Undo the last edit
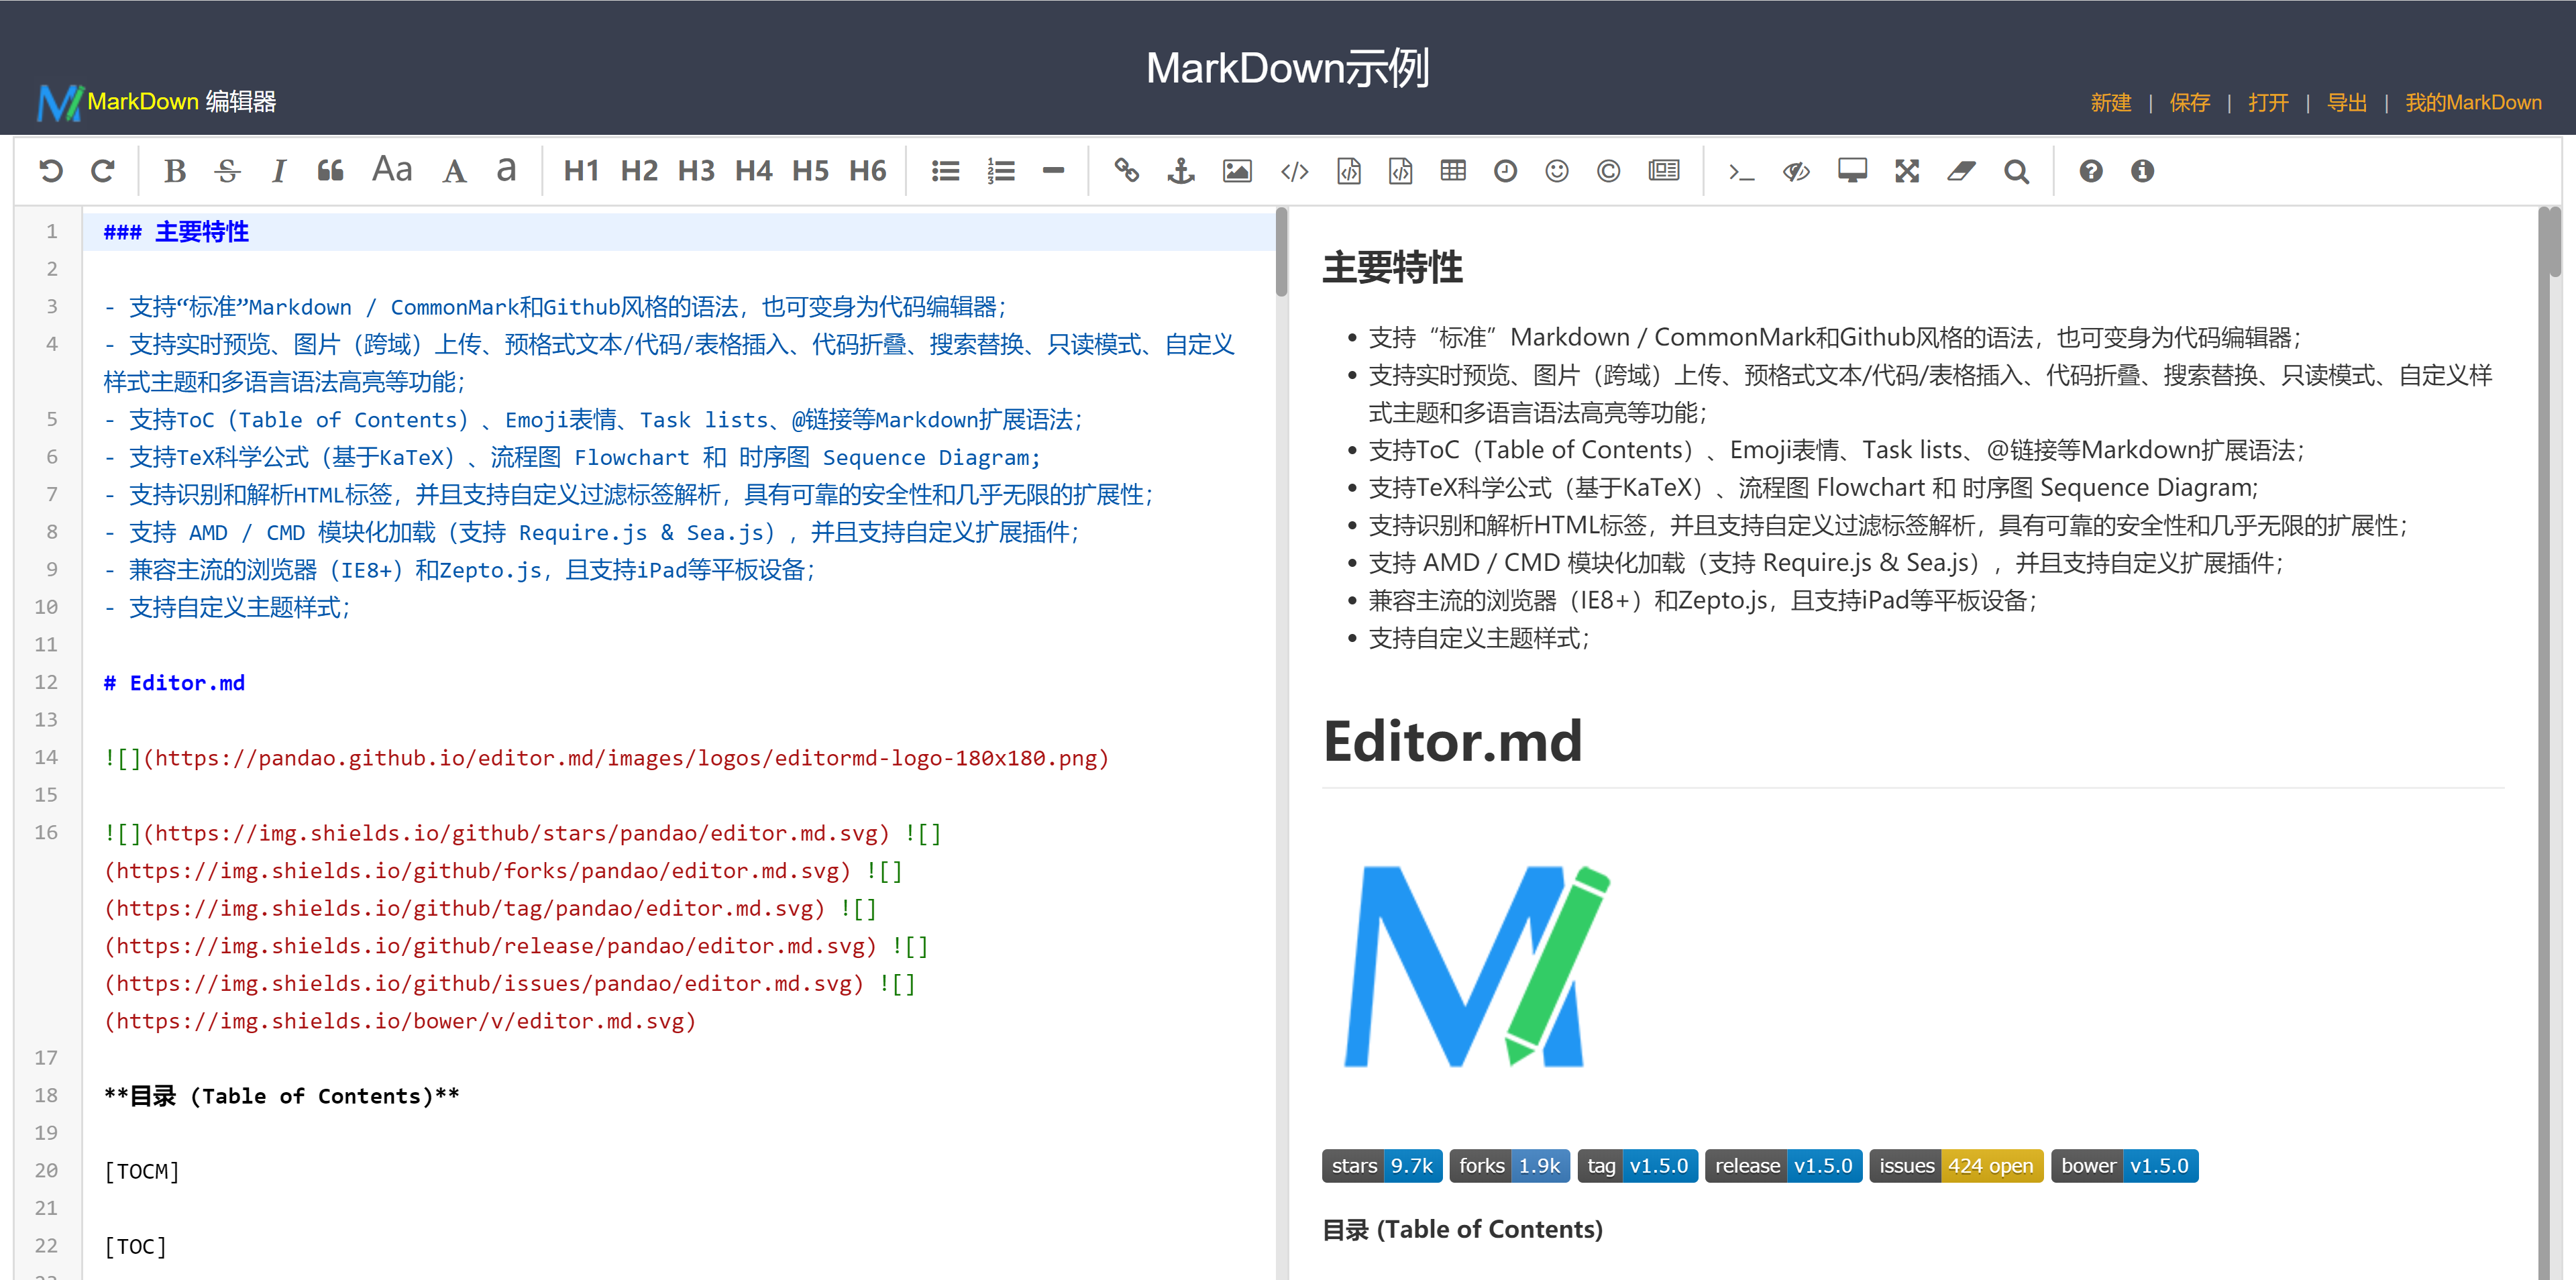The height and width of the screenshot is (1280, 2576). pyautogui.click(x=52, y=171)
